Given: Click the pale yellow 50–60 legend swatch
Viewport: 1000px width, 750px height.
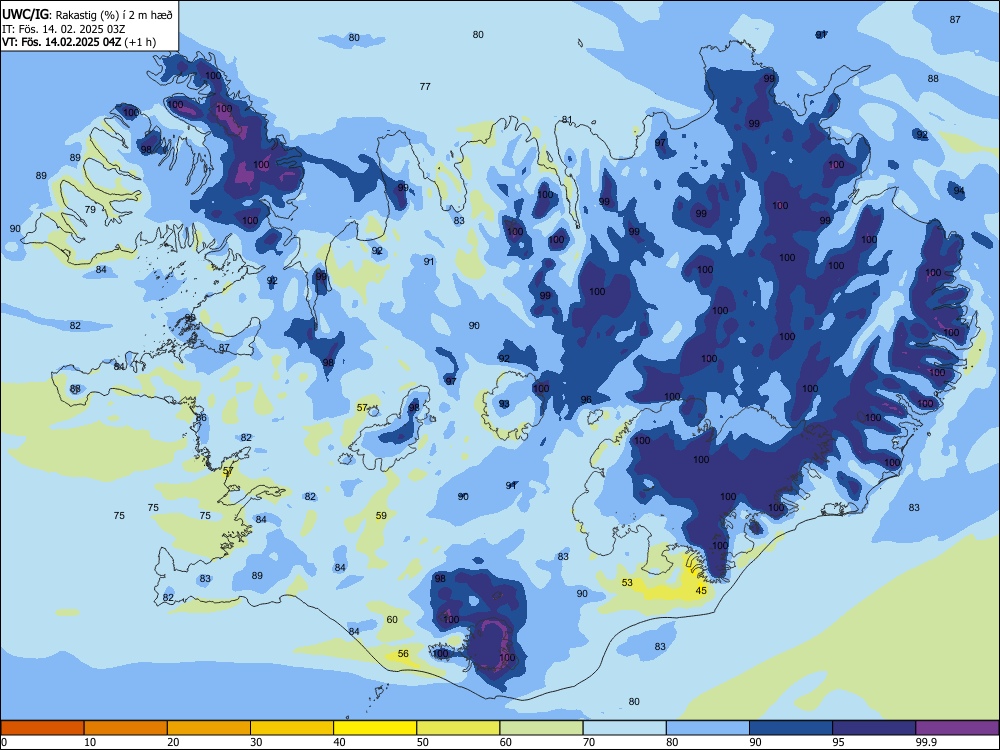Looking at the screenshot, I should coord(458,728).
